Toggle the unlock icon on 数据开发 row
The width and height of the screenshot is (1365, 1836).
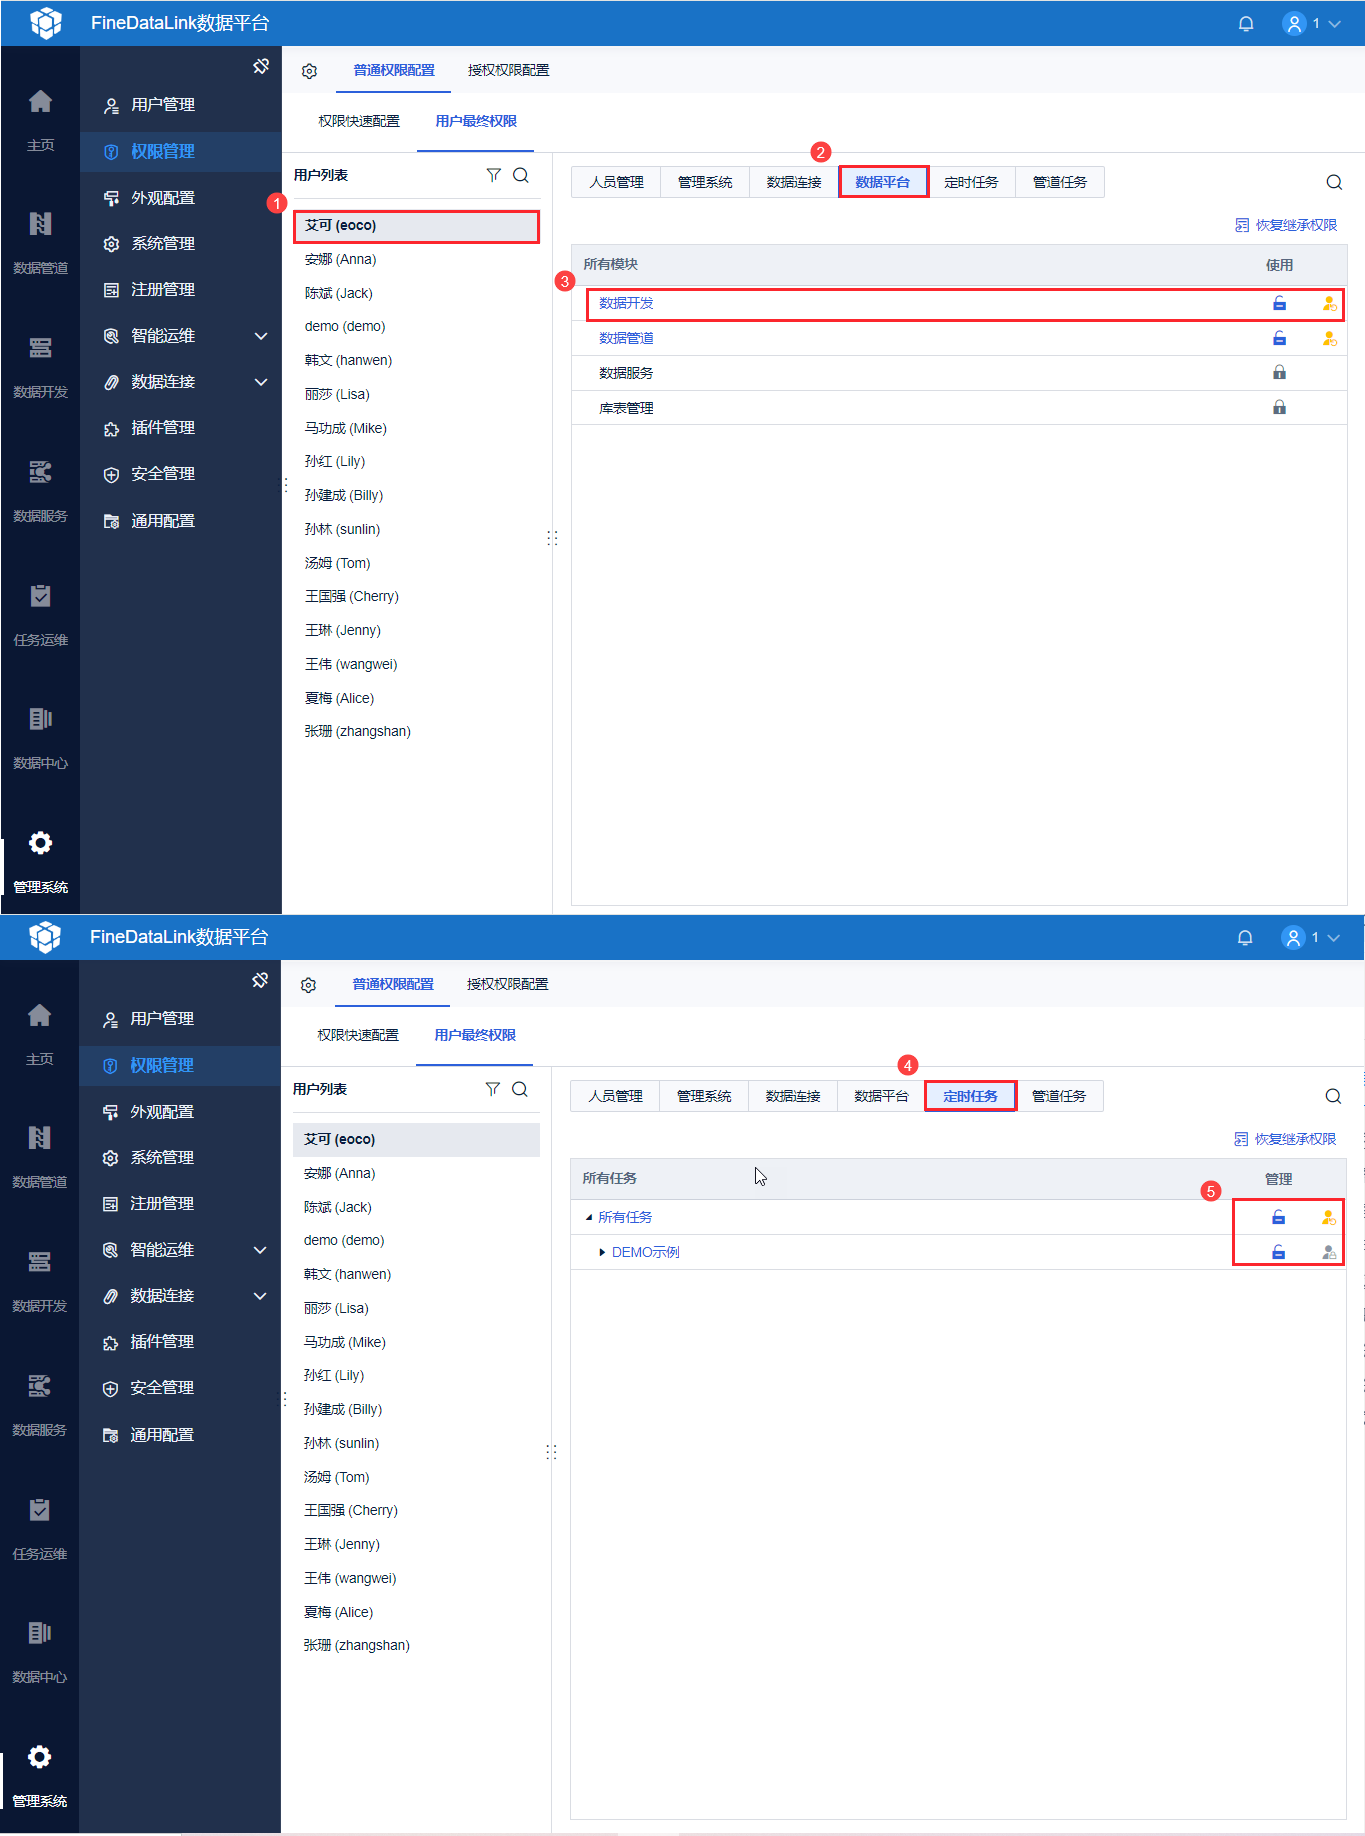(1279, 303)
